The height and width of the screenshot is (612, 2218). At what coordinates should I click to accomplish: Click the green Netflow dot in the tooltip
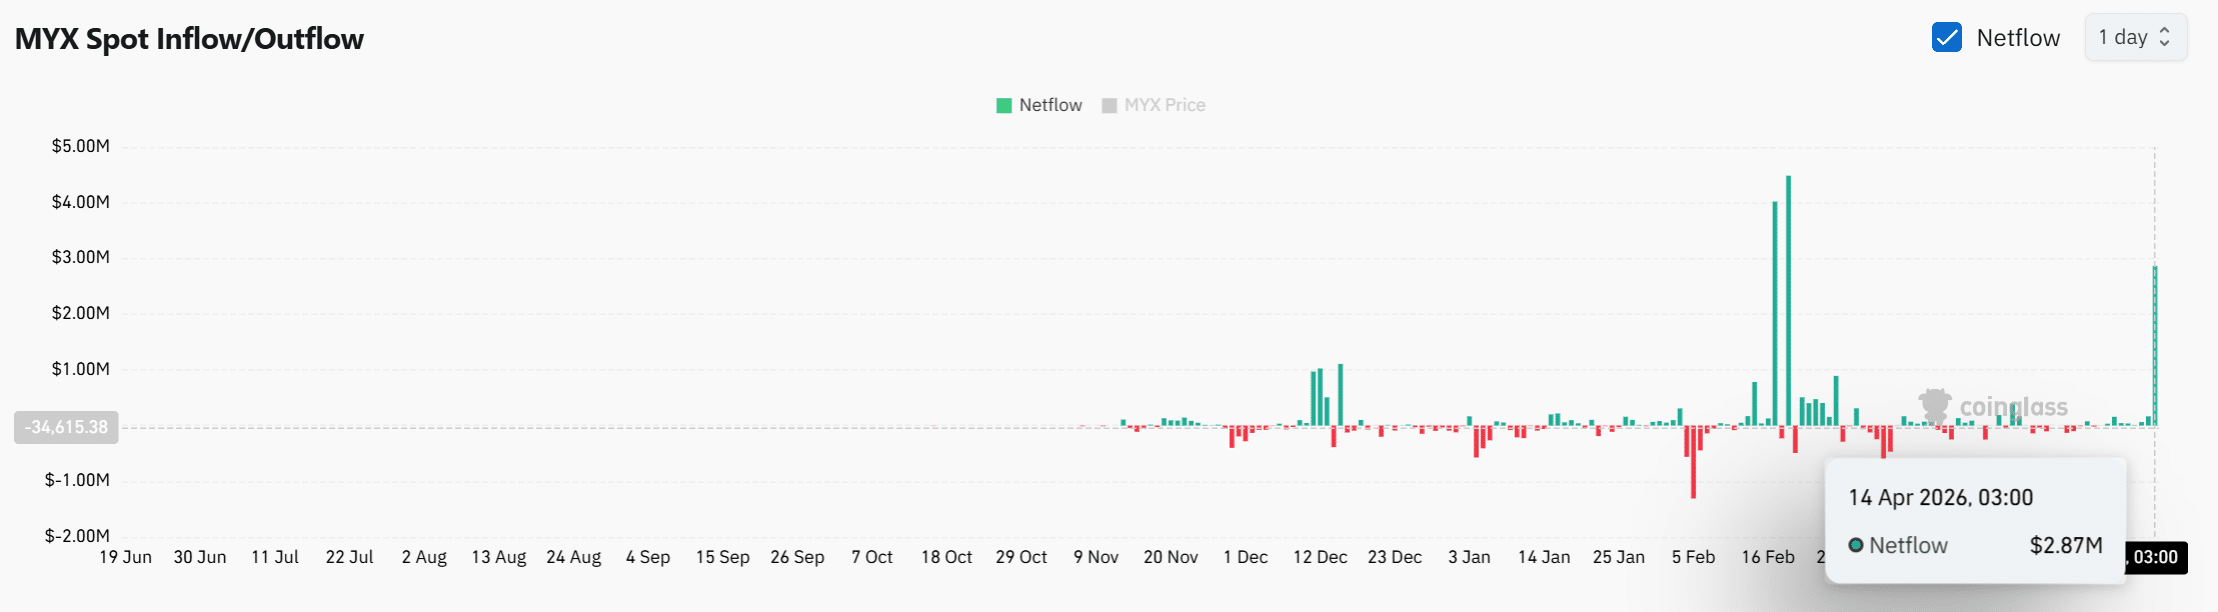pyautogui.click(x=1856, y=545)
